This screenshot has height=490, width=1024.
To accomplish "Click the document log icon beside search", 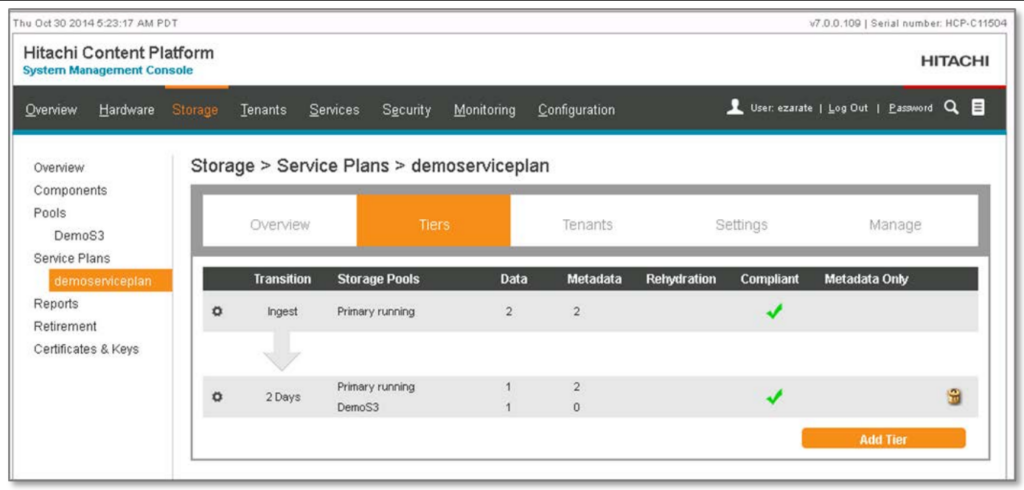I will (978, 108).
